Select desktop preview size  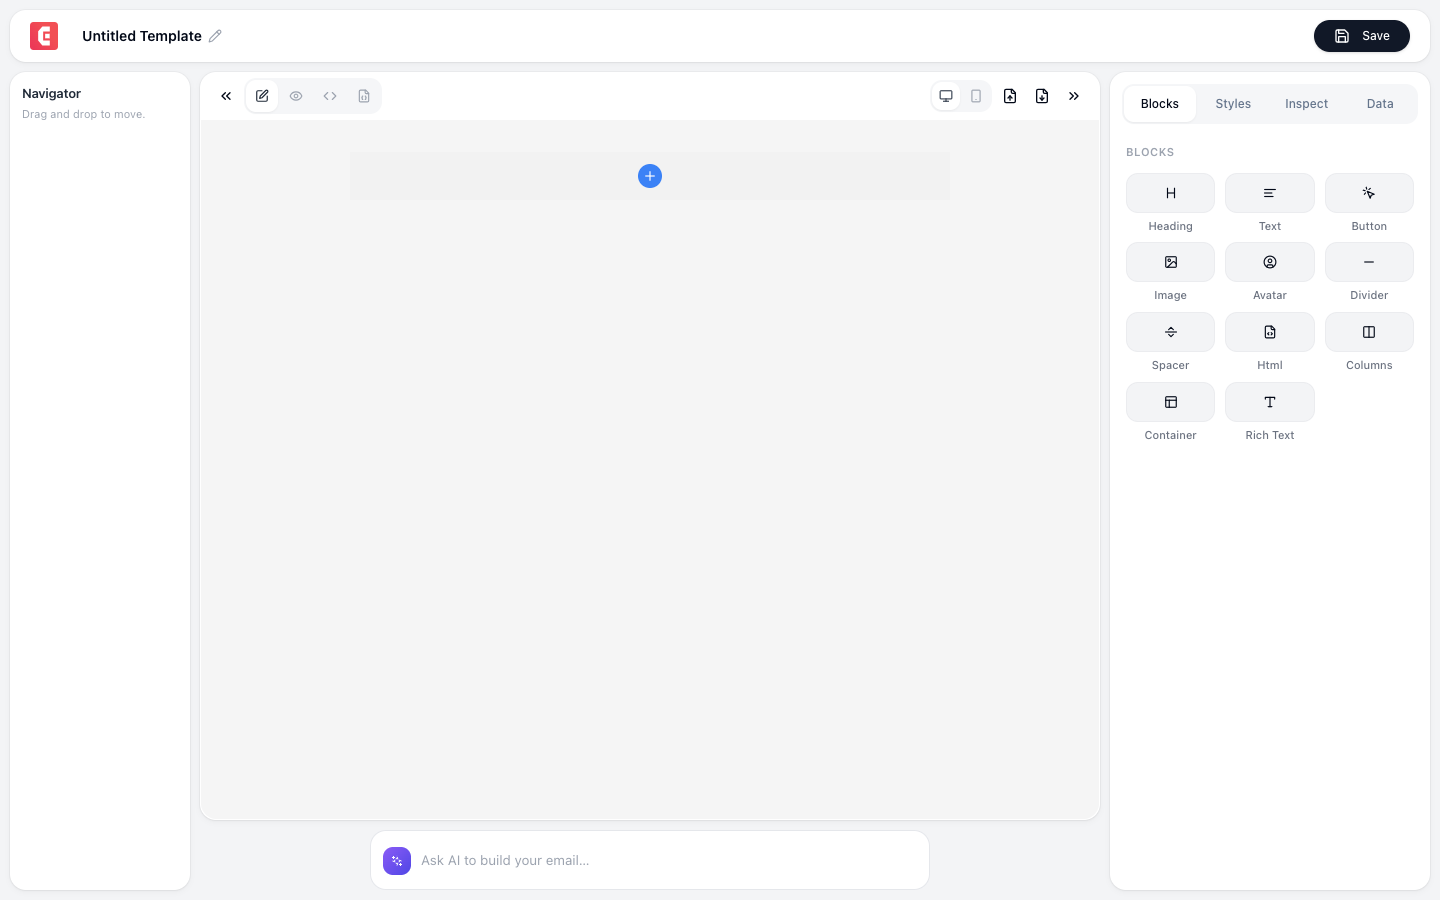coord(946,96)
